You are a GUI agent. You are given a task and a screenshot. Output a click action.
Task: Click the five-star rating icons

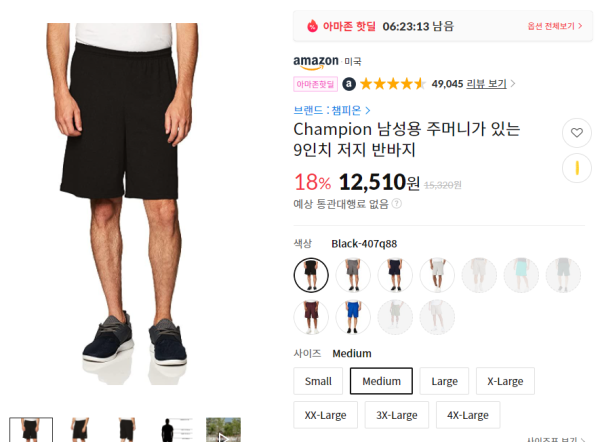(x=393, y=84)
